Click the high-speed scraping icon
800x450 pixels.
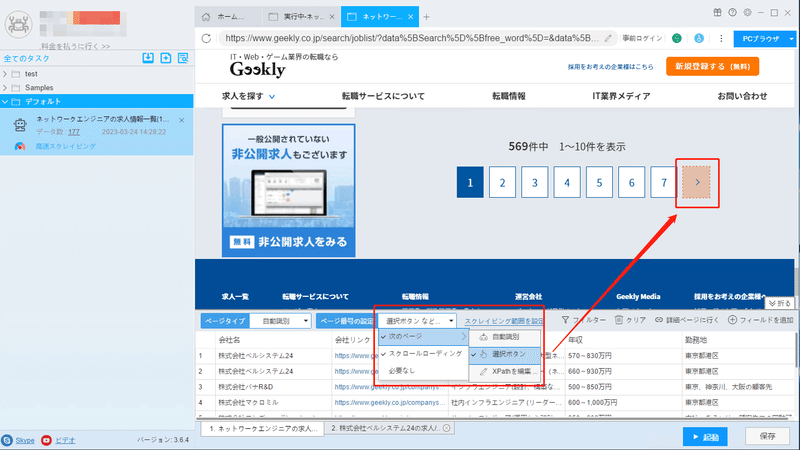20,146
